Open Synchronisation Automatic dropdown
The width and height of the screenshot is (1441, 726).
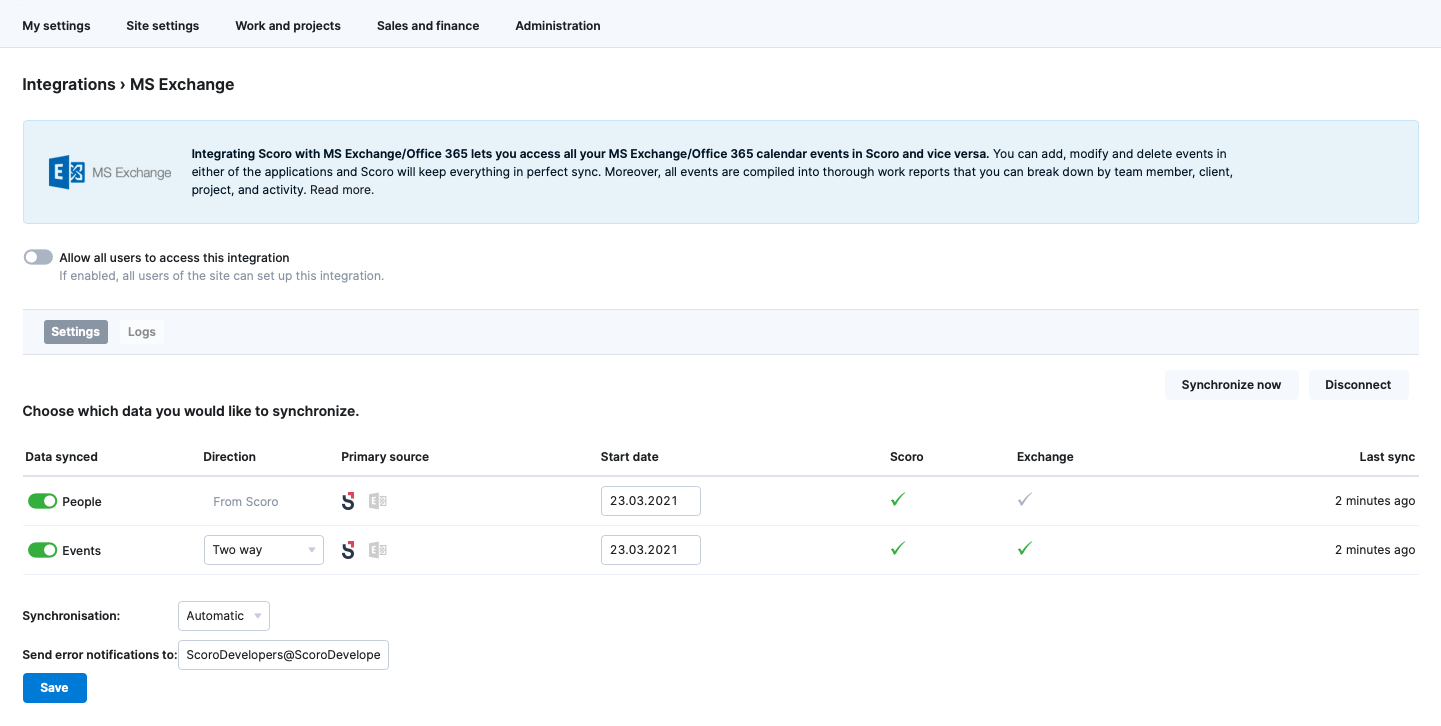(224, 616)
